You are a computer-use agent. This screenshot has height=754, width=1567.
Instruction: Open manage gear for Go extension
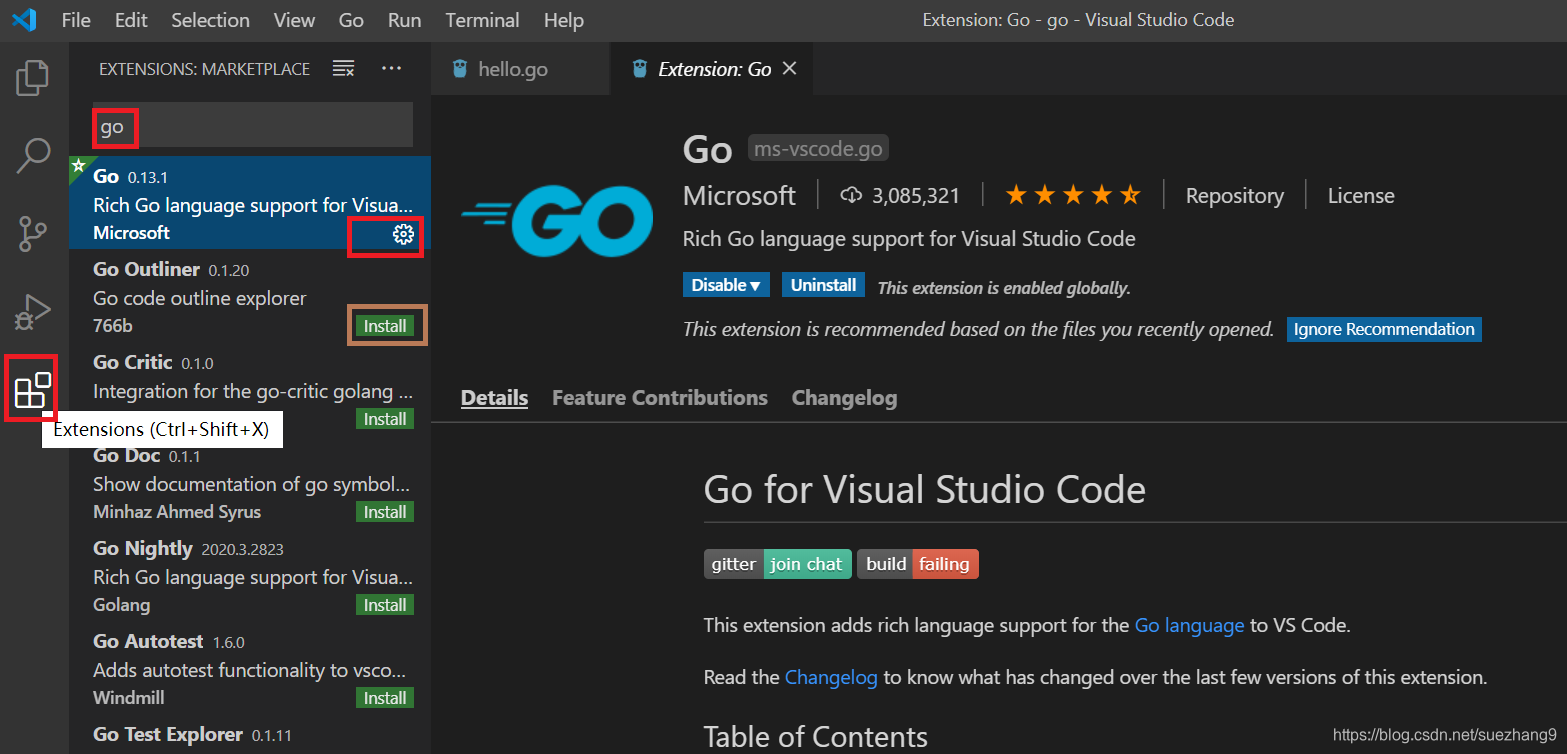coord(403,234)
